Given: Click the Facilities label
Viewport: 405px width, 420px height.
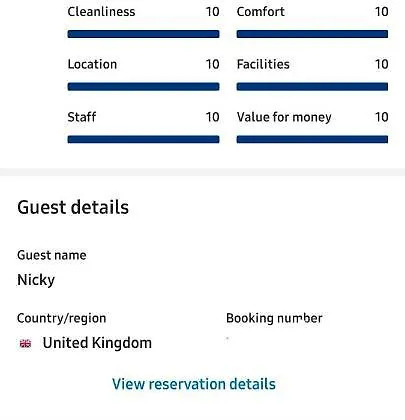Looking at the screenshot, I should (263, 64).
